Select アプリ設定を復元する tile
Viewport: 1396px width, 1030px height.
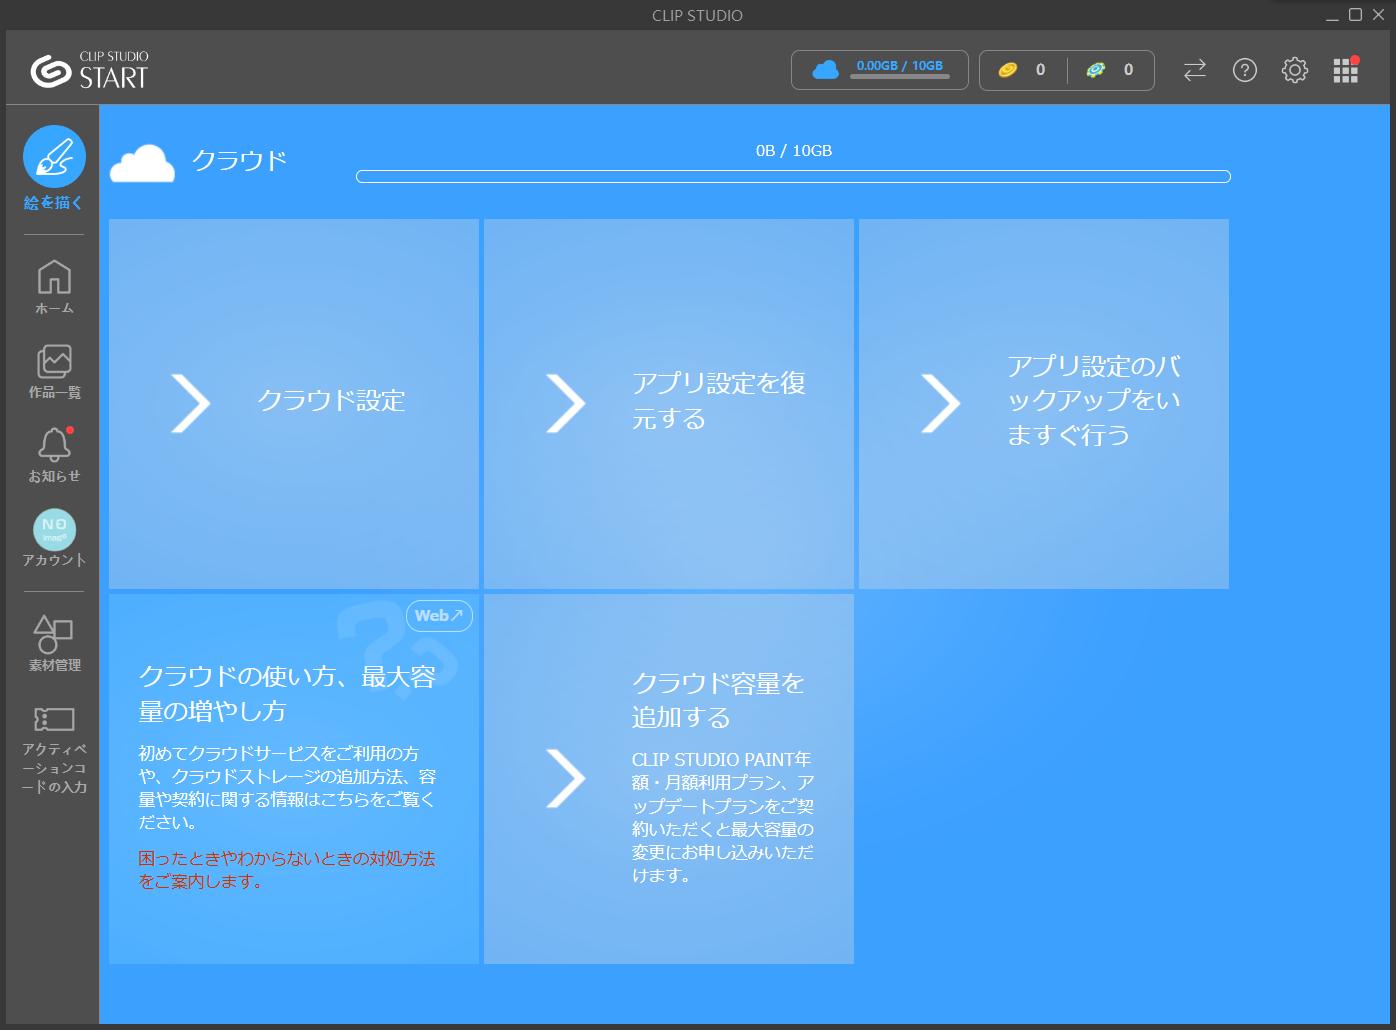pyautogui.click(x=668, y=403)
